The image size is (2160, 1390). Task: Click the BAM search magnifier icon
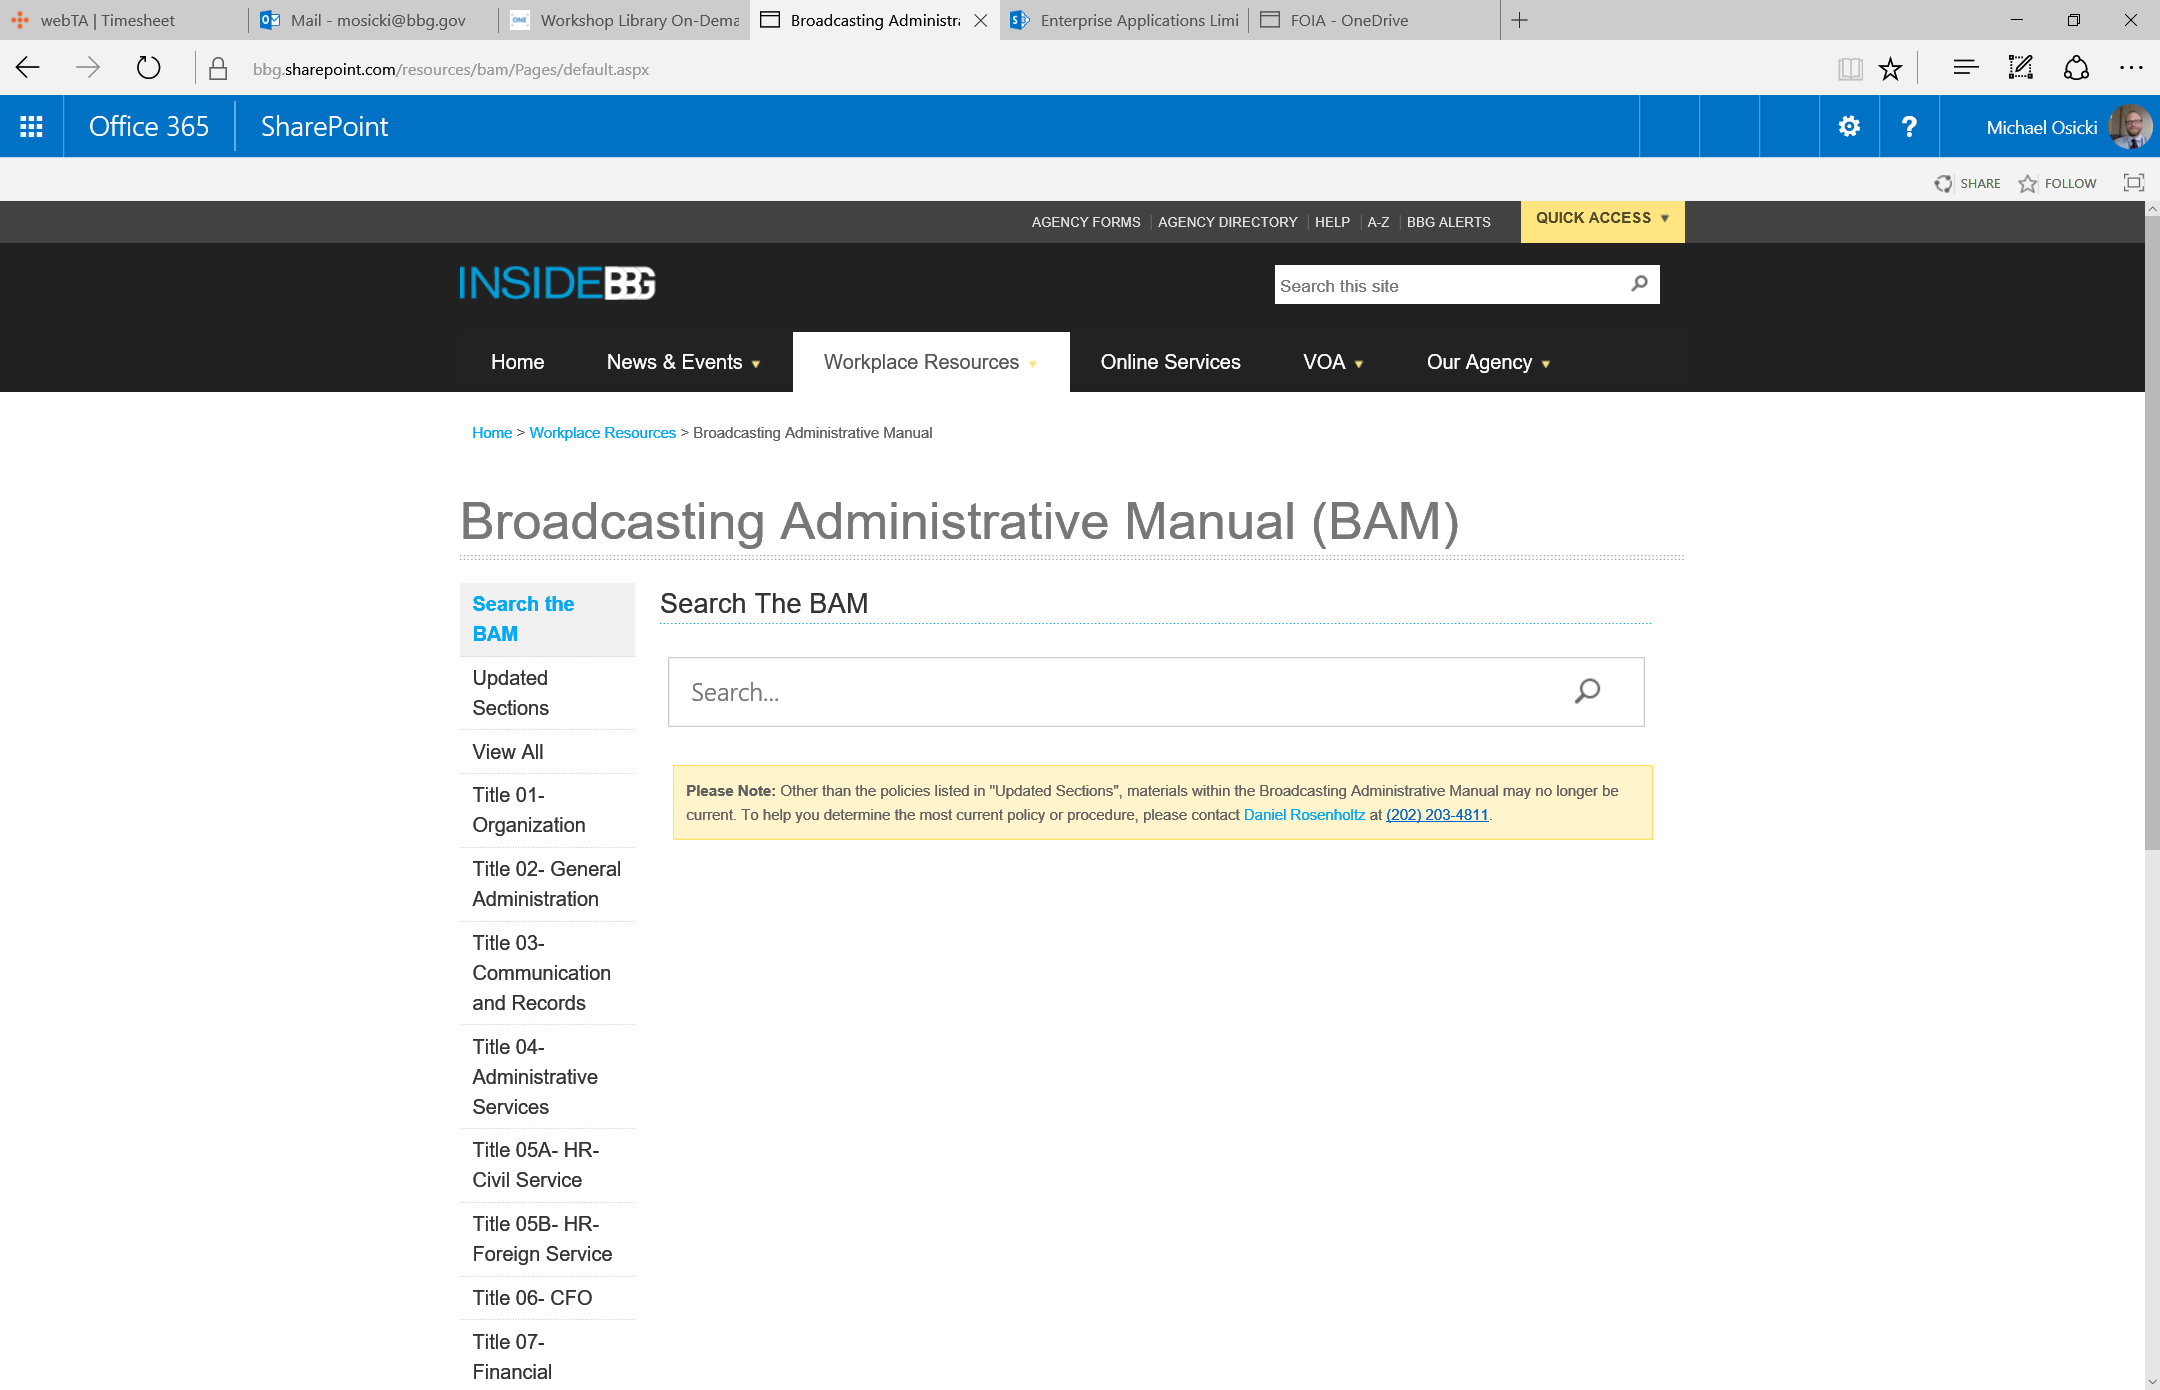(1587, 691)
